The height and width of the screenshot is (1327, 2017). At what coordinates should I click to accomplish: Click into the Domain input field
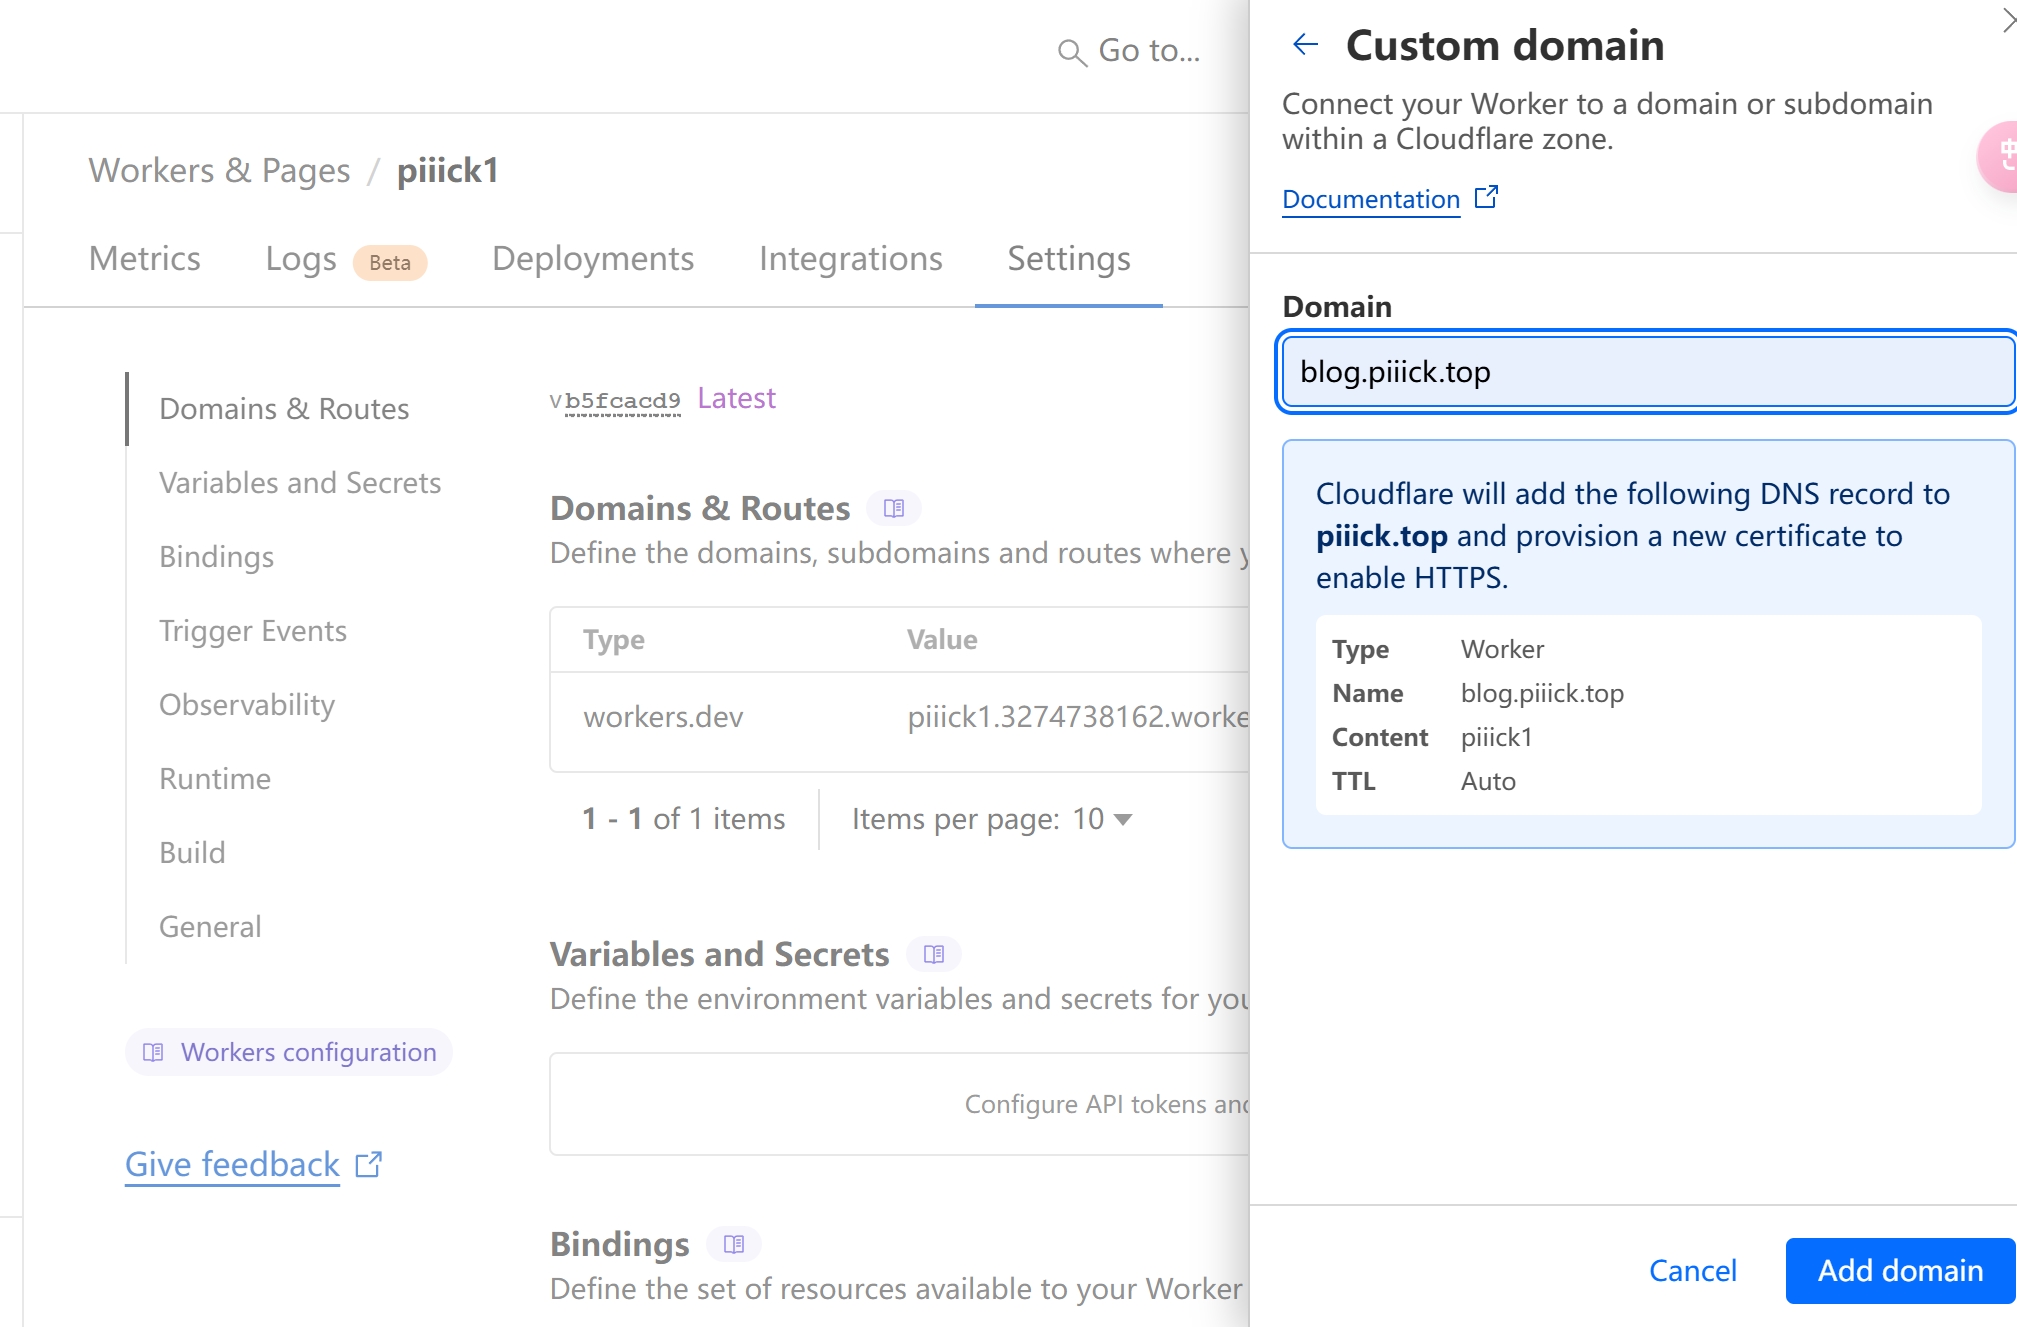pyautogui.click(x=1647, y=372)
